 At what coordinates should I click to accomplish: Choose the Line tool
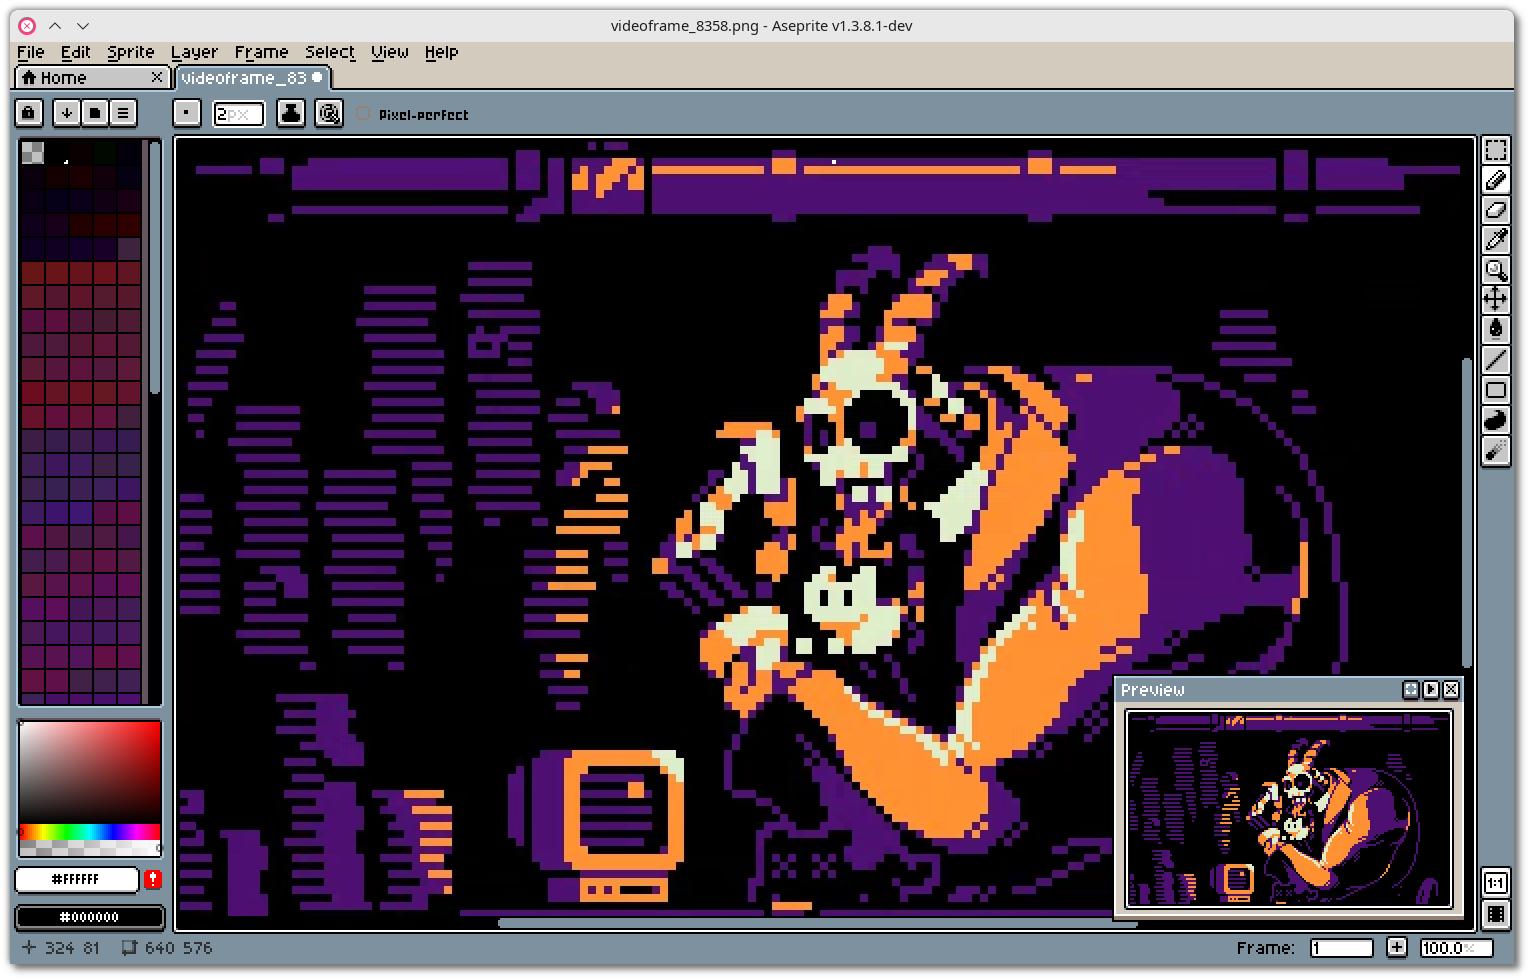pyautogui.click(x=1495, y=360)
